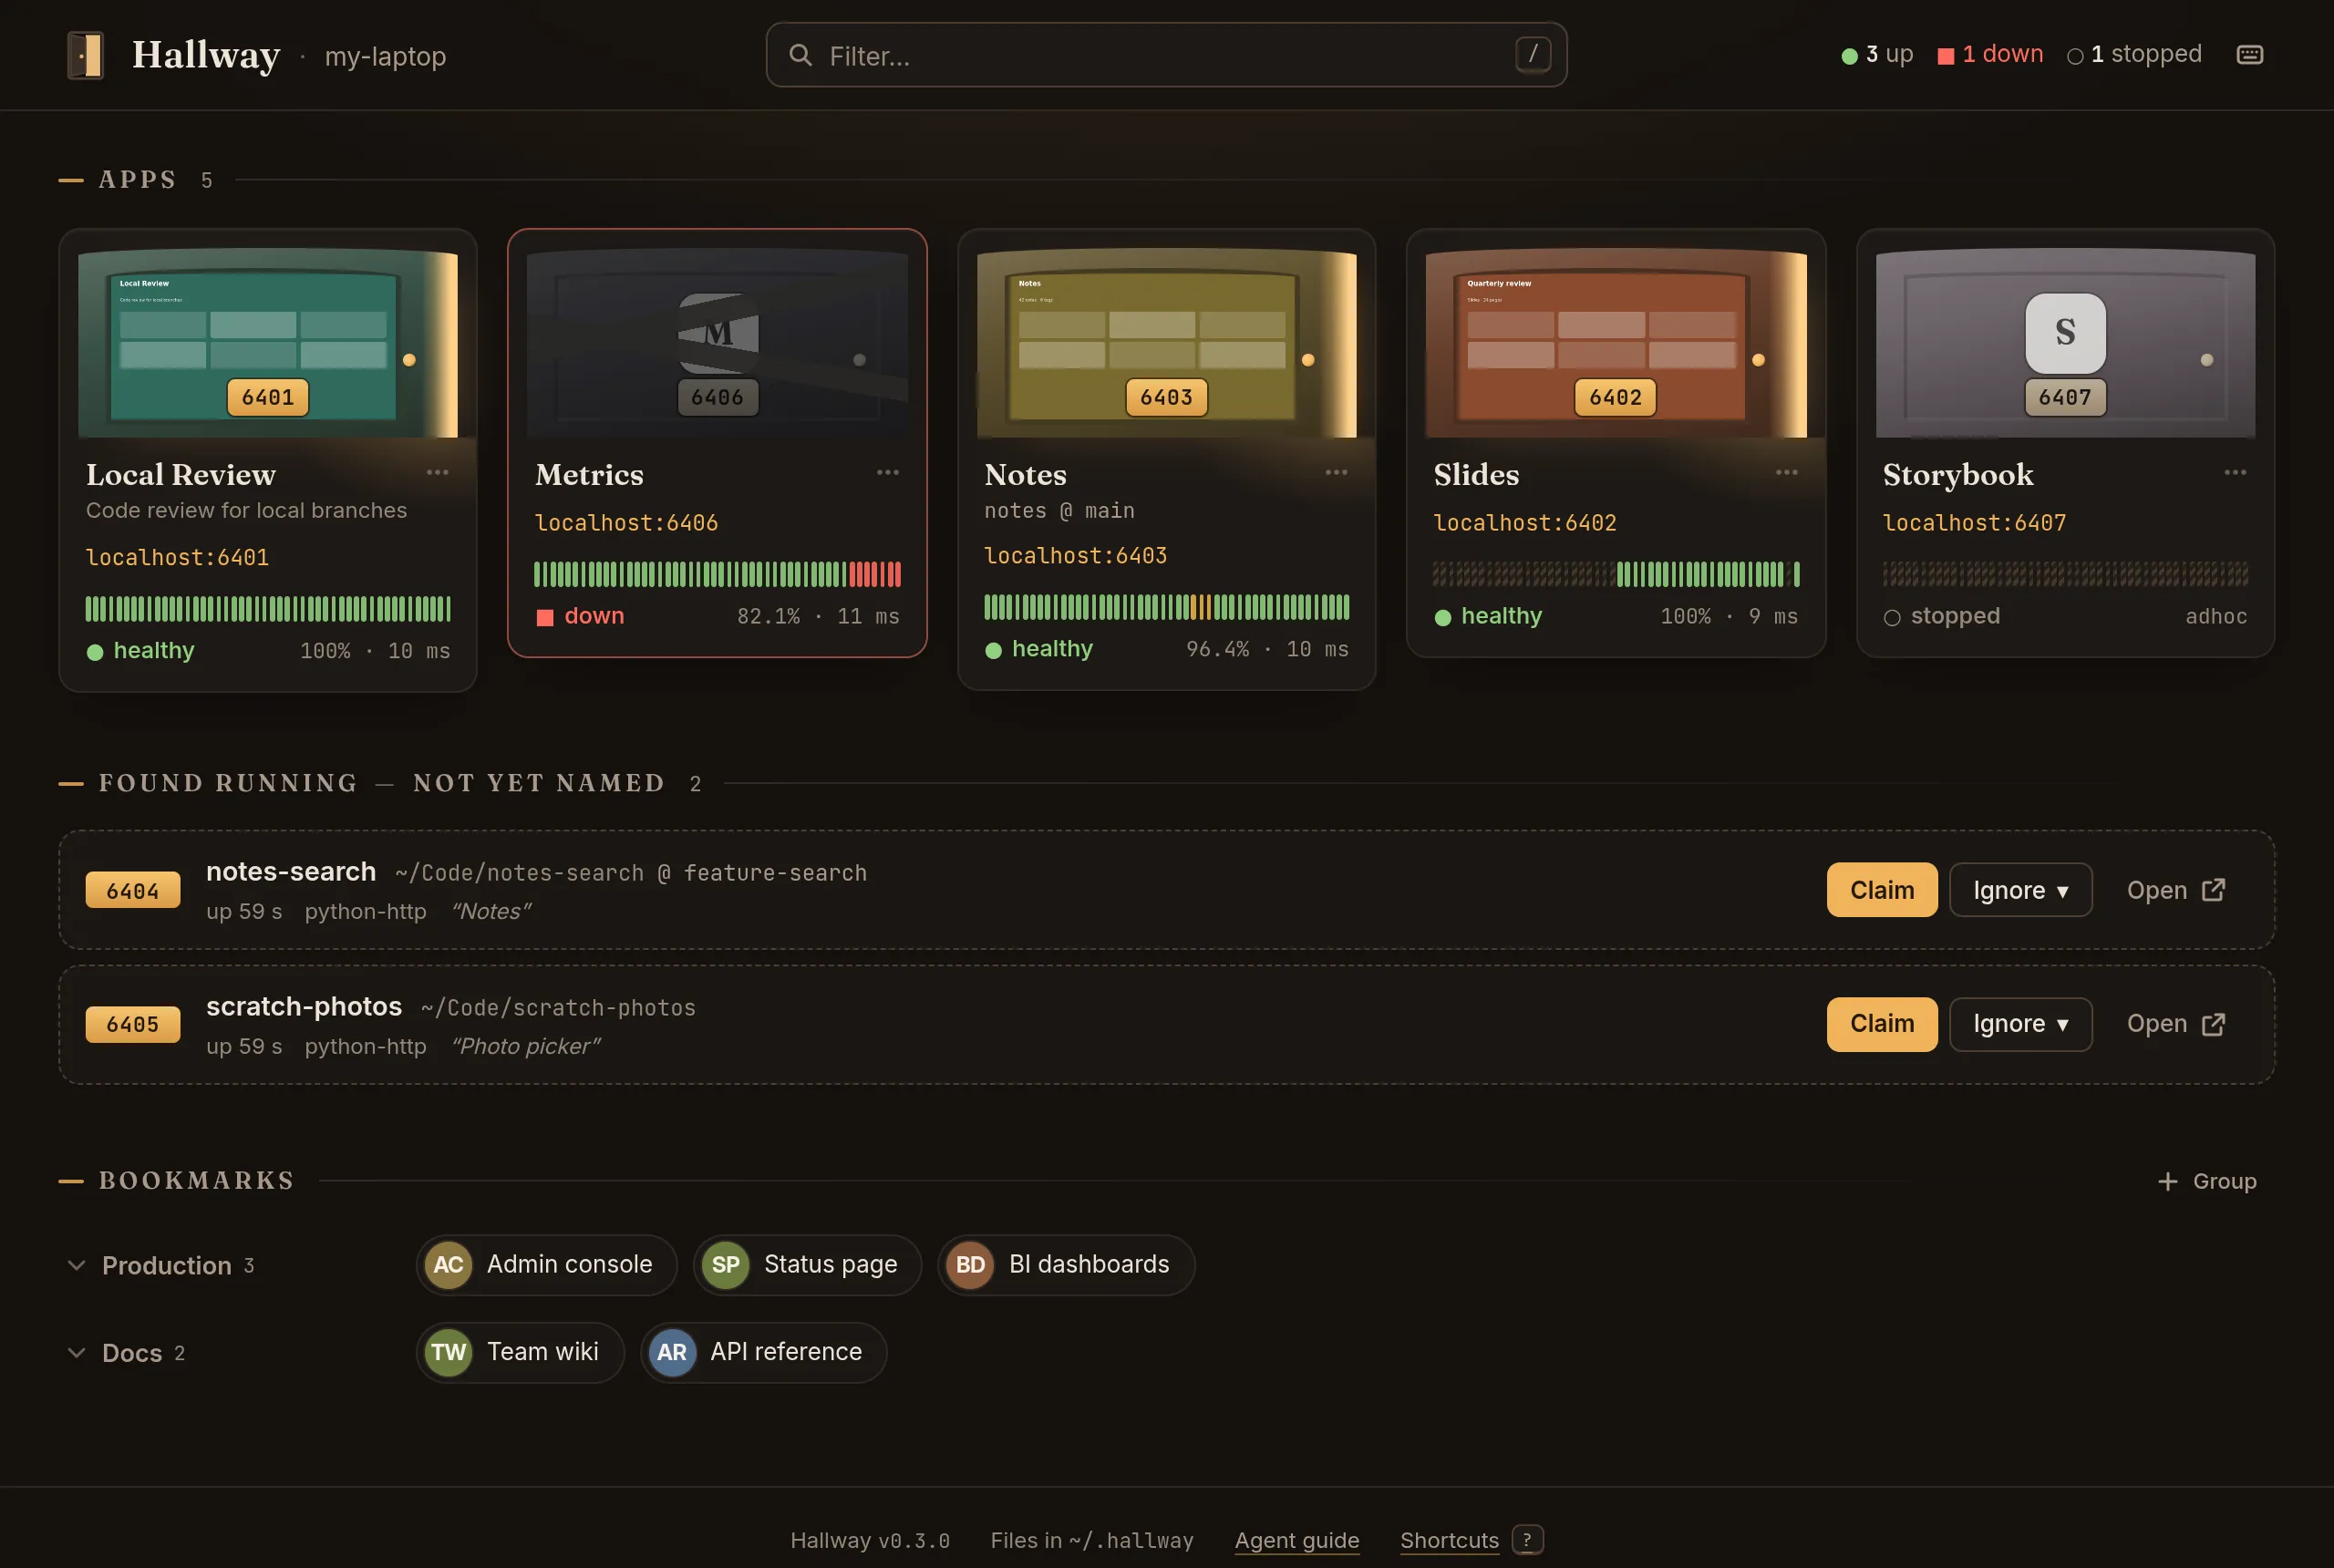Open the Shortcuts link in footer
2334x1568 pixels.
[x=1448, y=1540]
